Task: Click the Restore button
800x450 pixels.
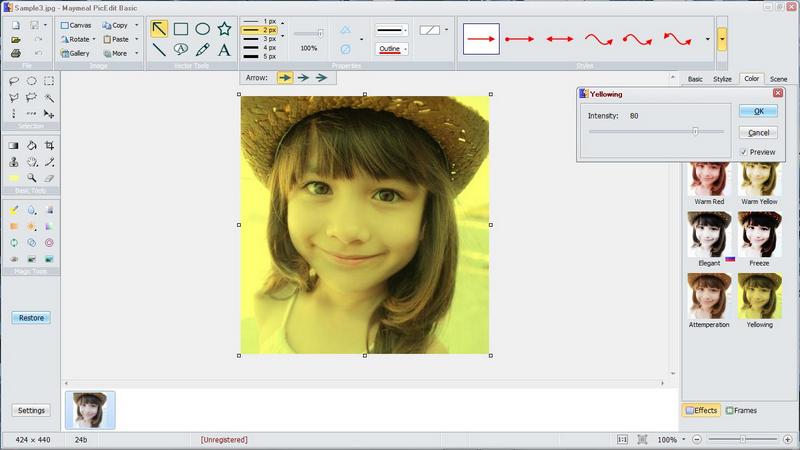Action: (31, 318)
